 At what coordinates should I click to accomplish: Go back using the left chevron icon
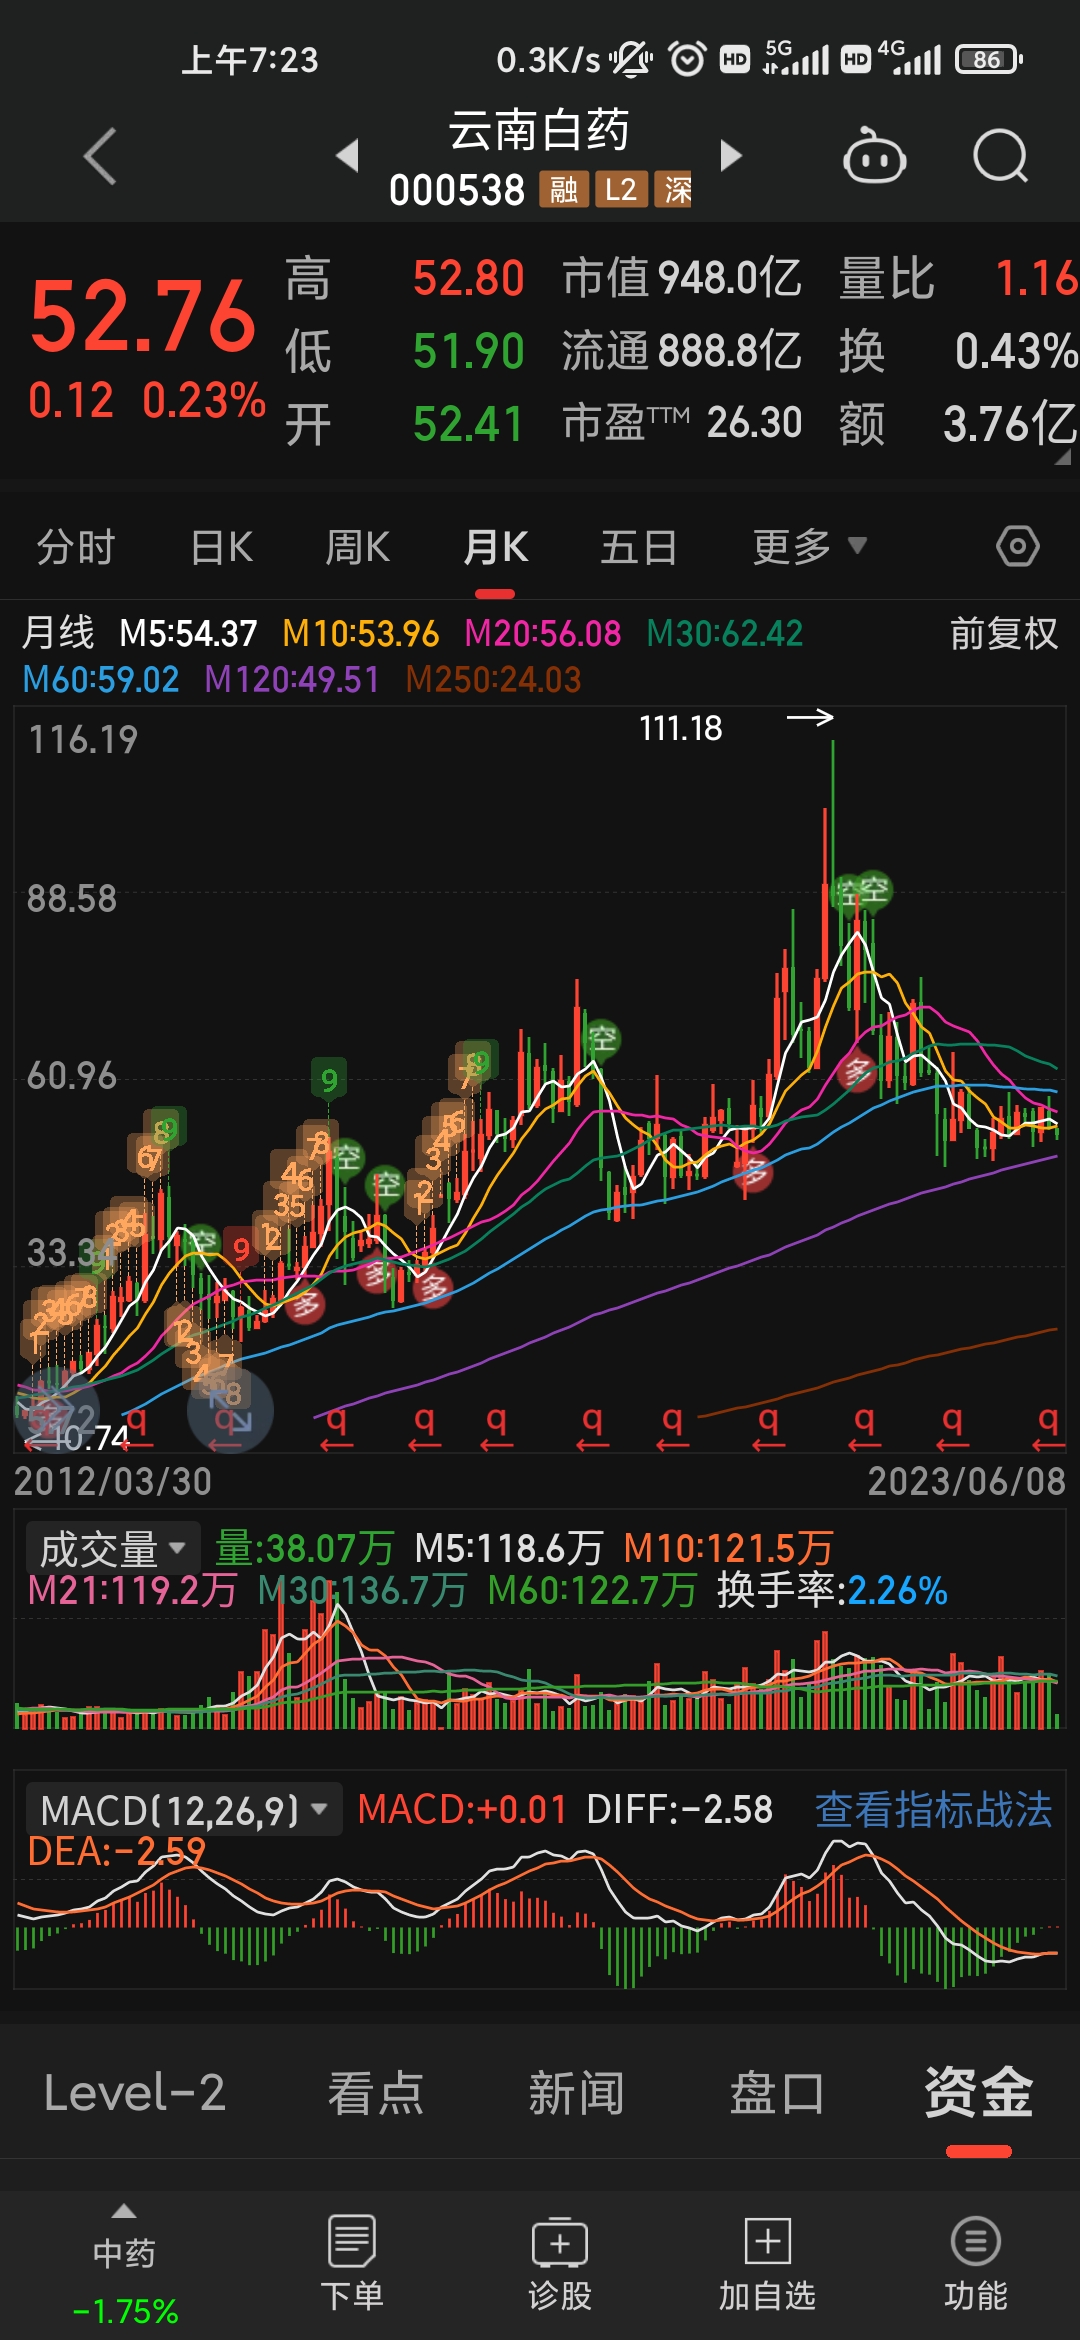(100, 156)
